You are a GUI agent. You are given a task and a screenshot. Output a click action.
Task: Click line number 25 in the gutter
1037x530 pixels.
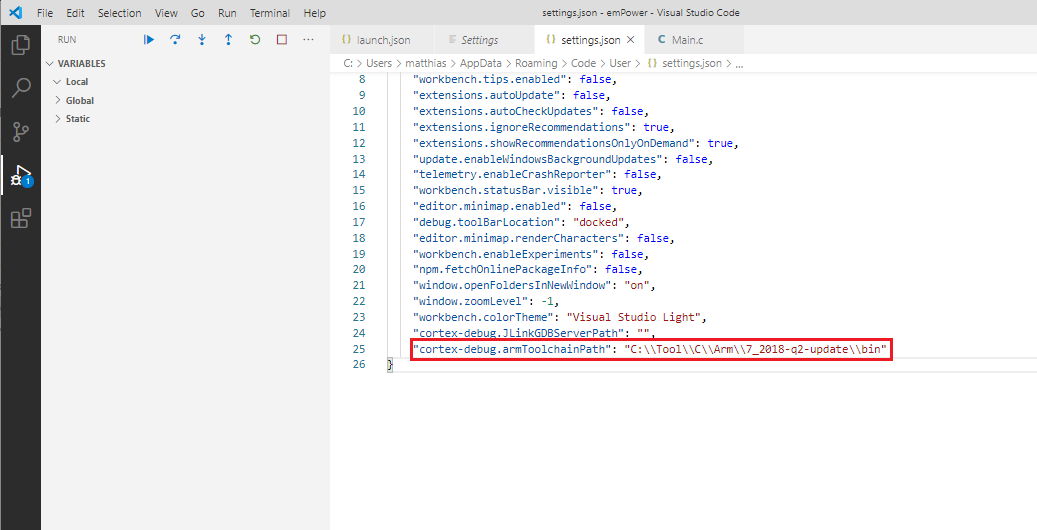[358, 349]
